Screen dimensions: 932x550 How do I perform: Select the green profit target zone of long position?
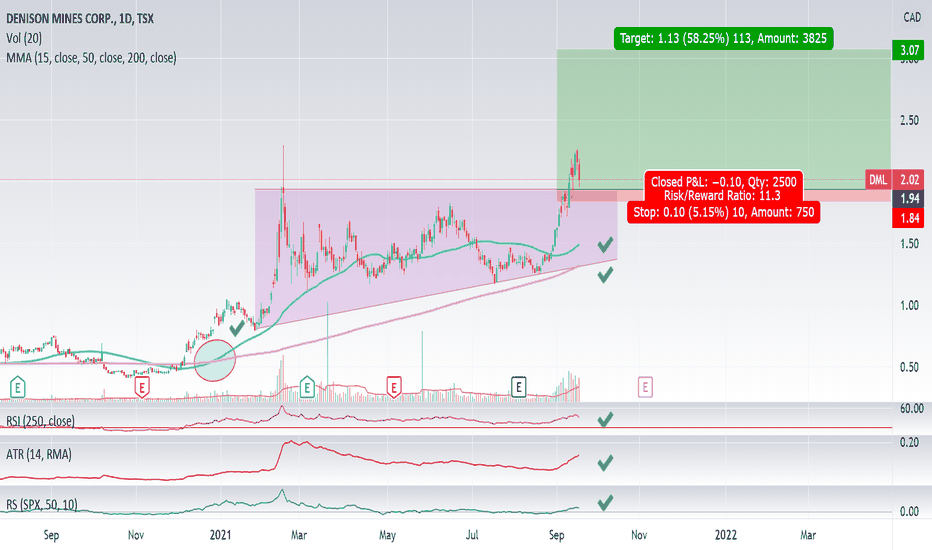pyautogui.click(x=723, y=119)
